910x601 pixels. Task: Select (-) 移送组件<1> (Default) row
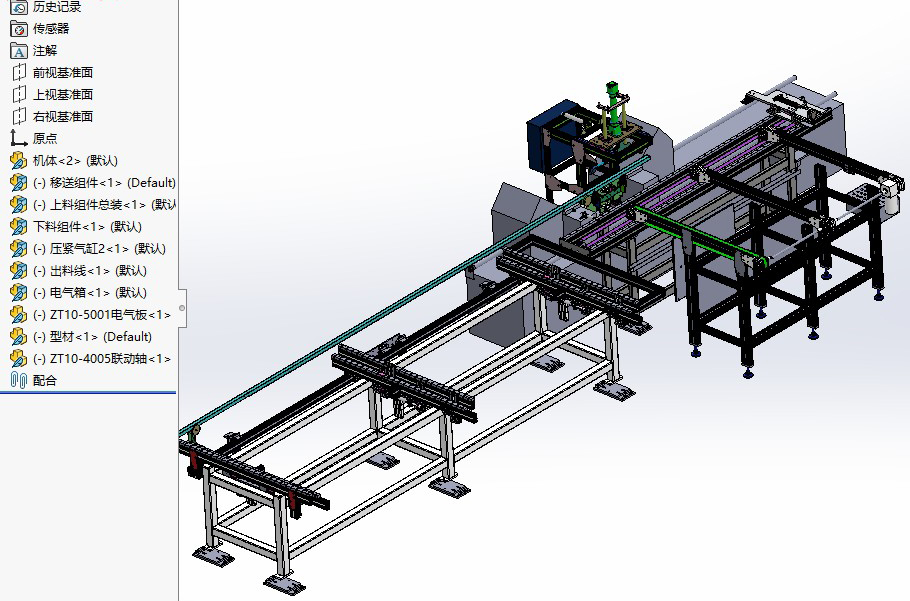pos(104,183)
